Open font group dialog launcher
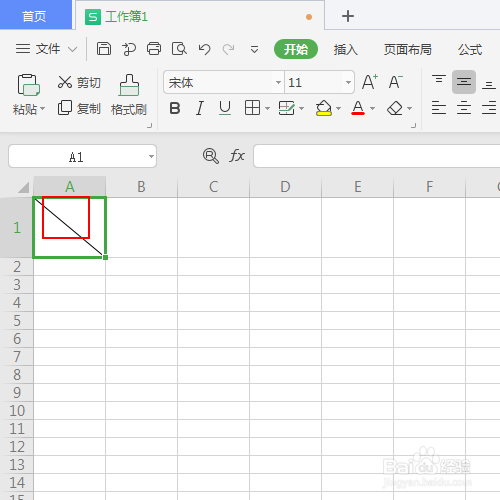 [414, 126]
